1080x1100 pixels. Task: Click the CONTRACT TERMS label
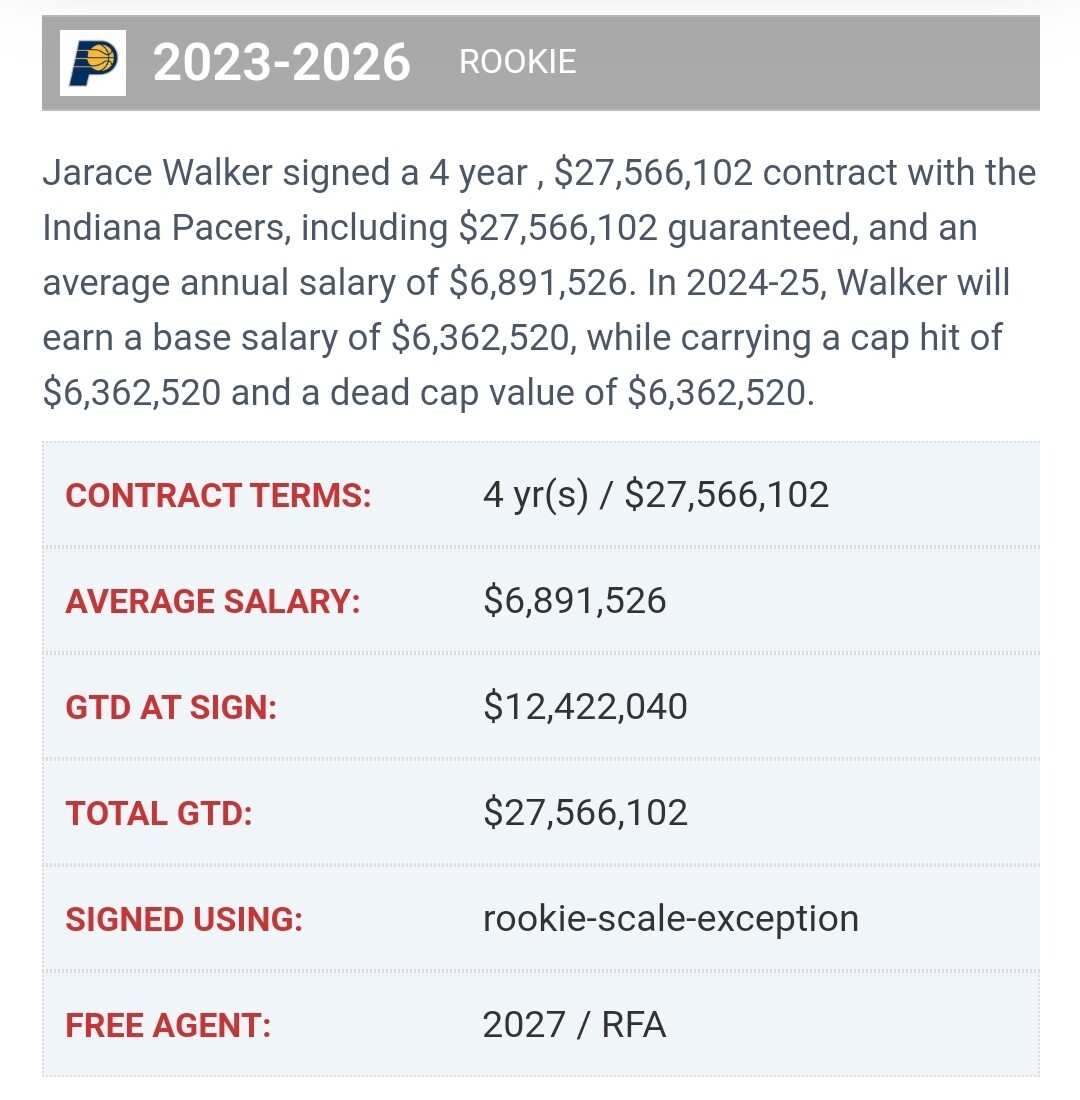(218, 495)
